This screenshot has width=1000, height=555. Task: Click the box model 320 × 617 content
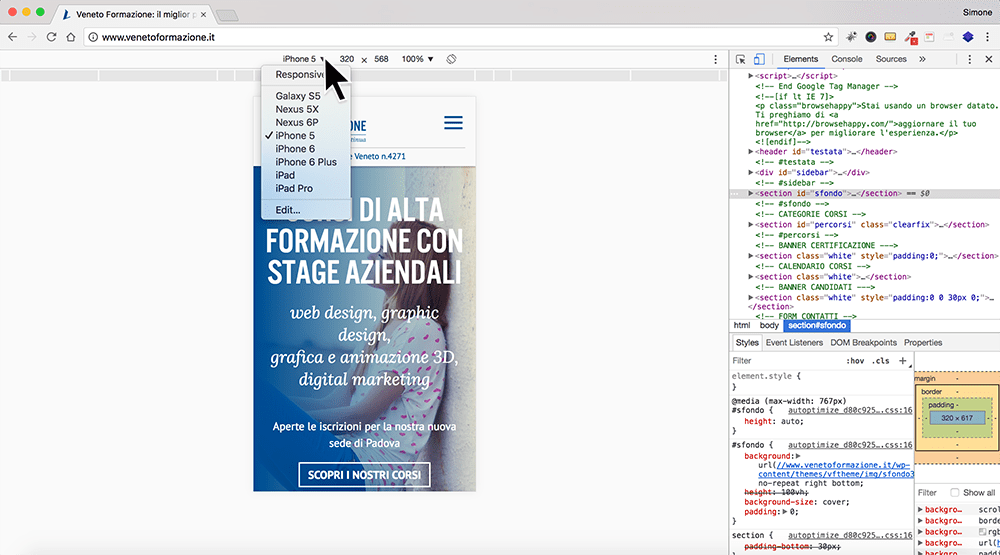click(957, 418)
